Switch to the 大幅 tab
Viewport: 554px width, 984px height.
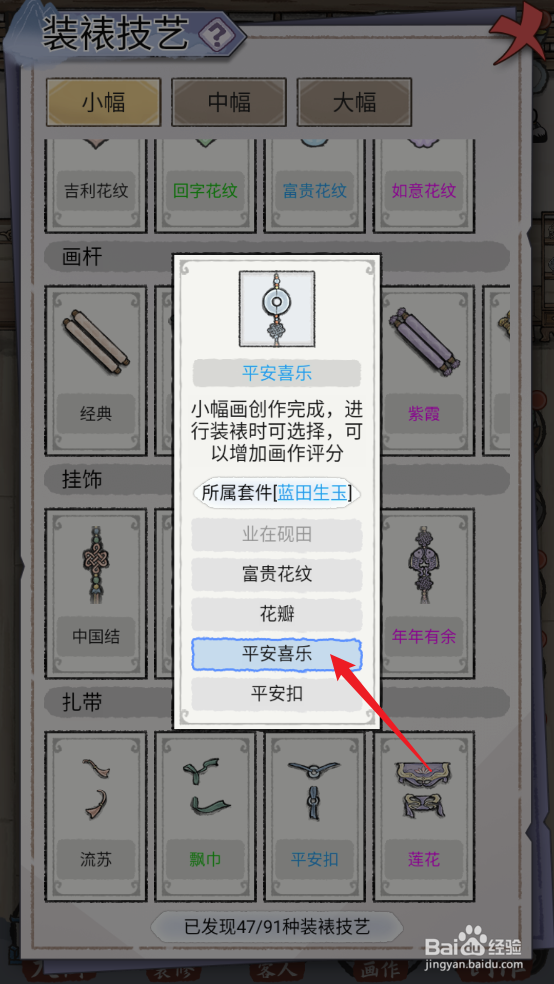coord(354,102)
